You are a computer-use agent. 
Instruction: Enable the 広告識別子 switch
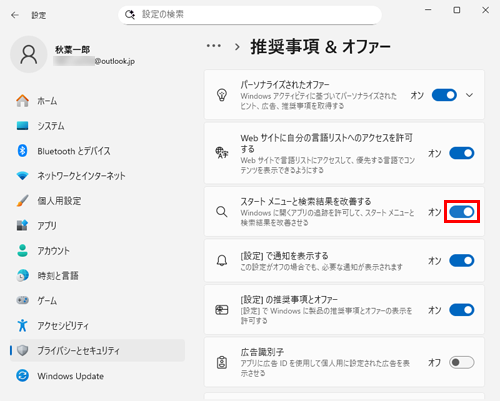coord(462,362)
